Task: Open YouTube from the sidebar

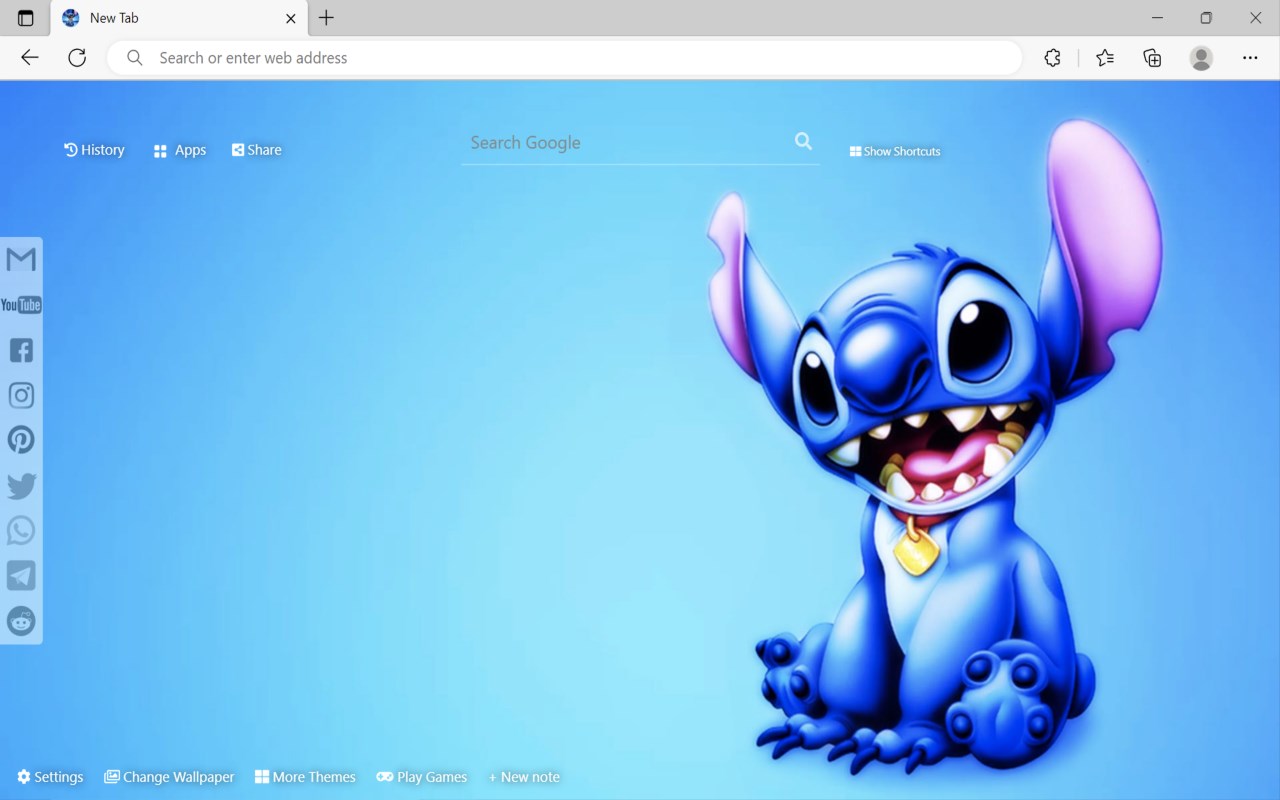Action: [21, 305]
